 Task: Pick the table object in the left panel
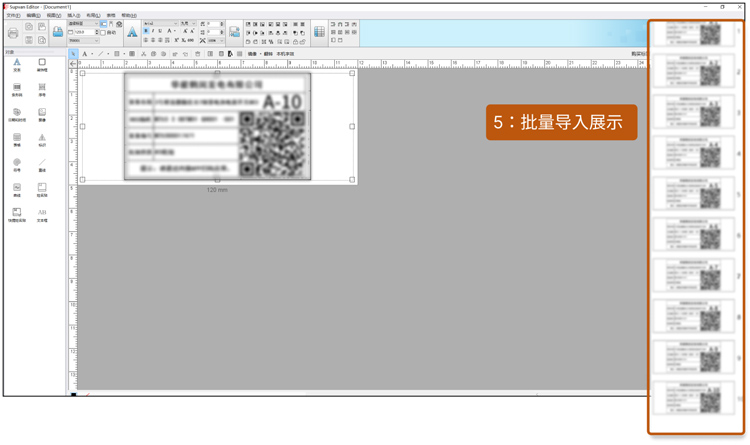[x=17, y=139]
